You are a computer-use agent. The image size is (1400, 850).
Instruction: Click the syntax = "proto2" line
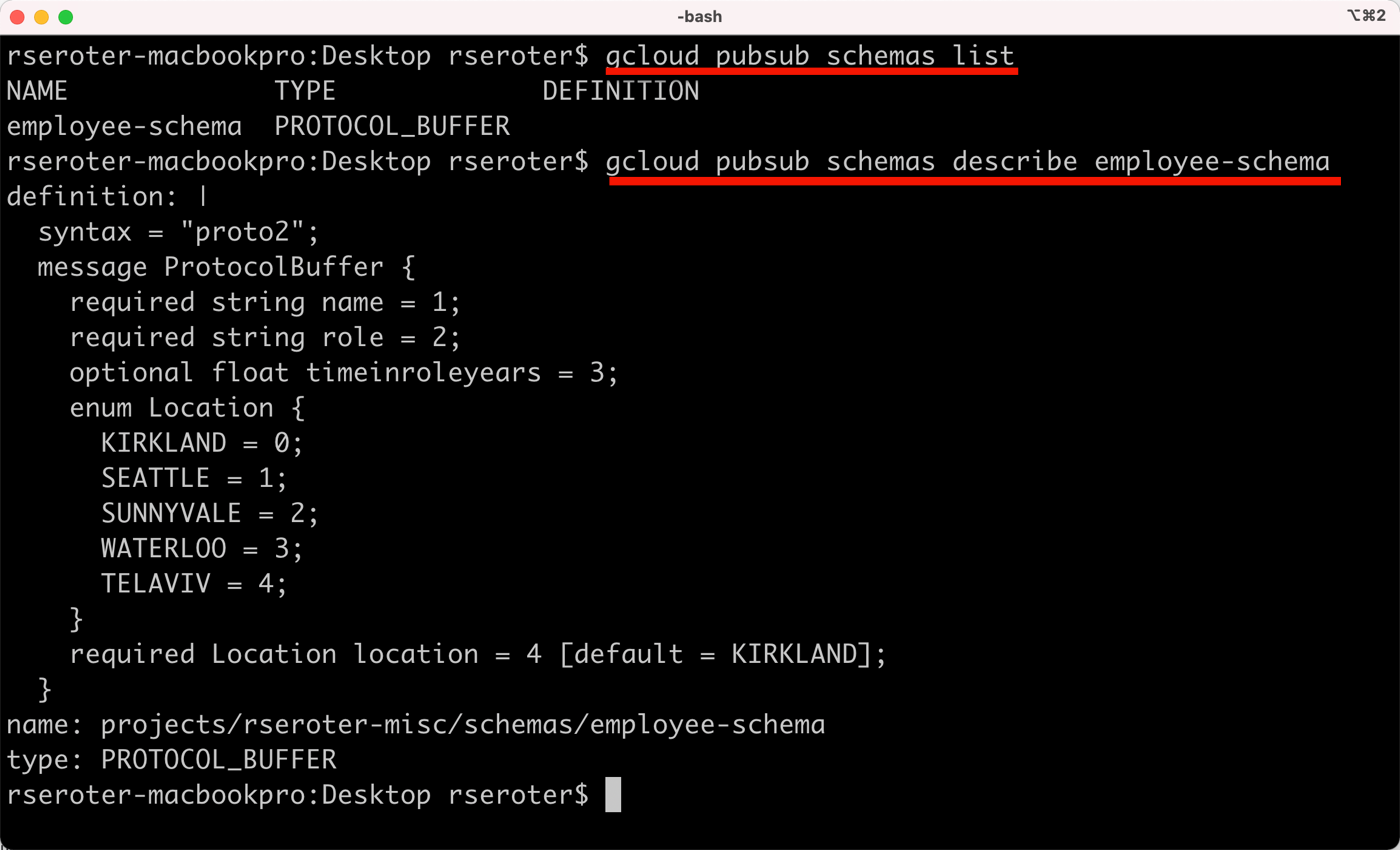click(x=178, y=232)
